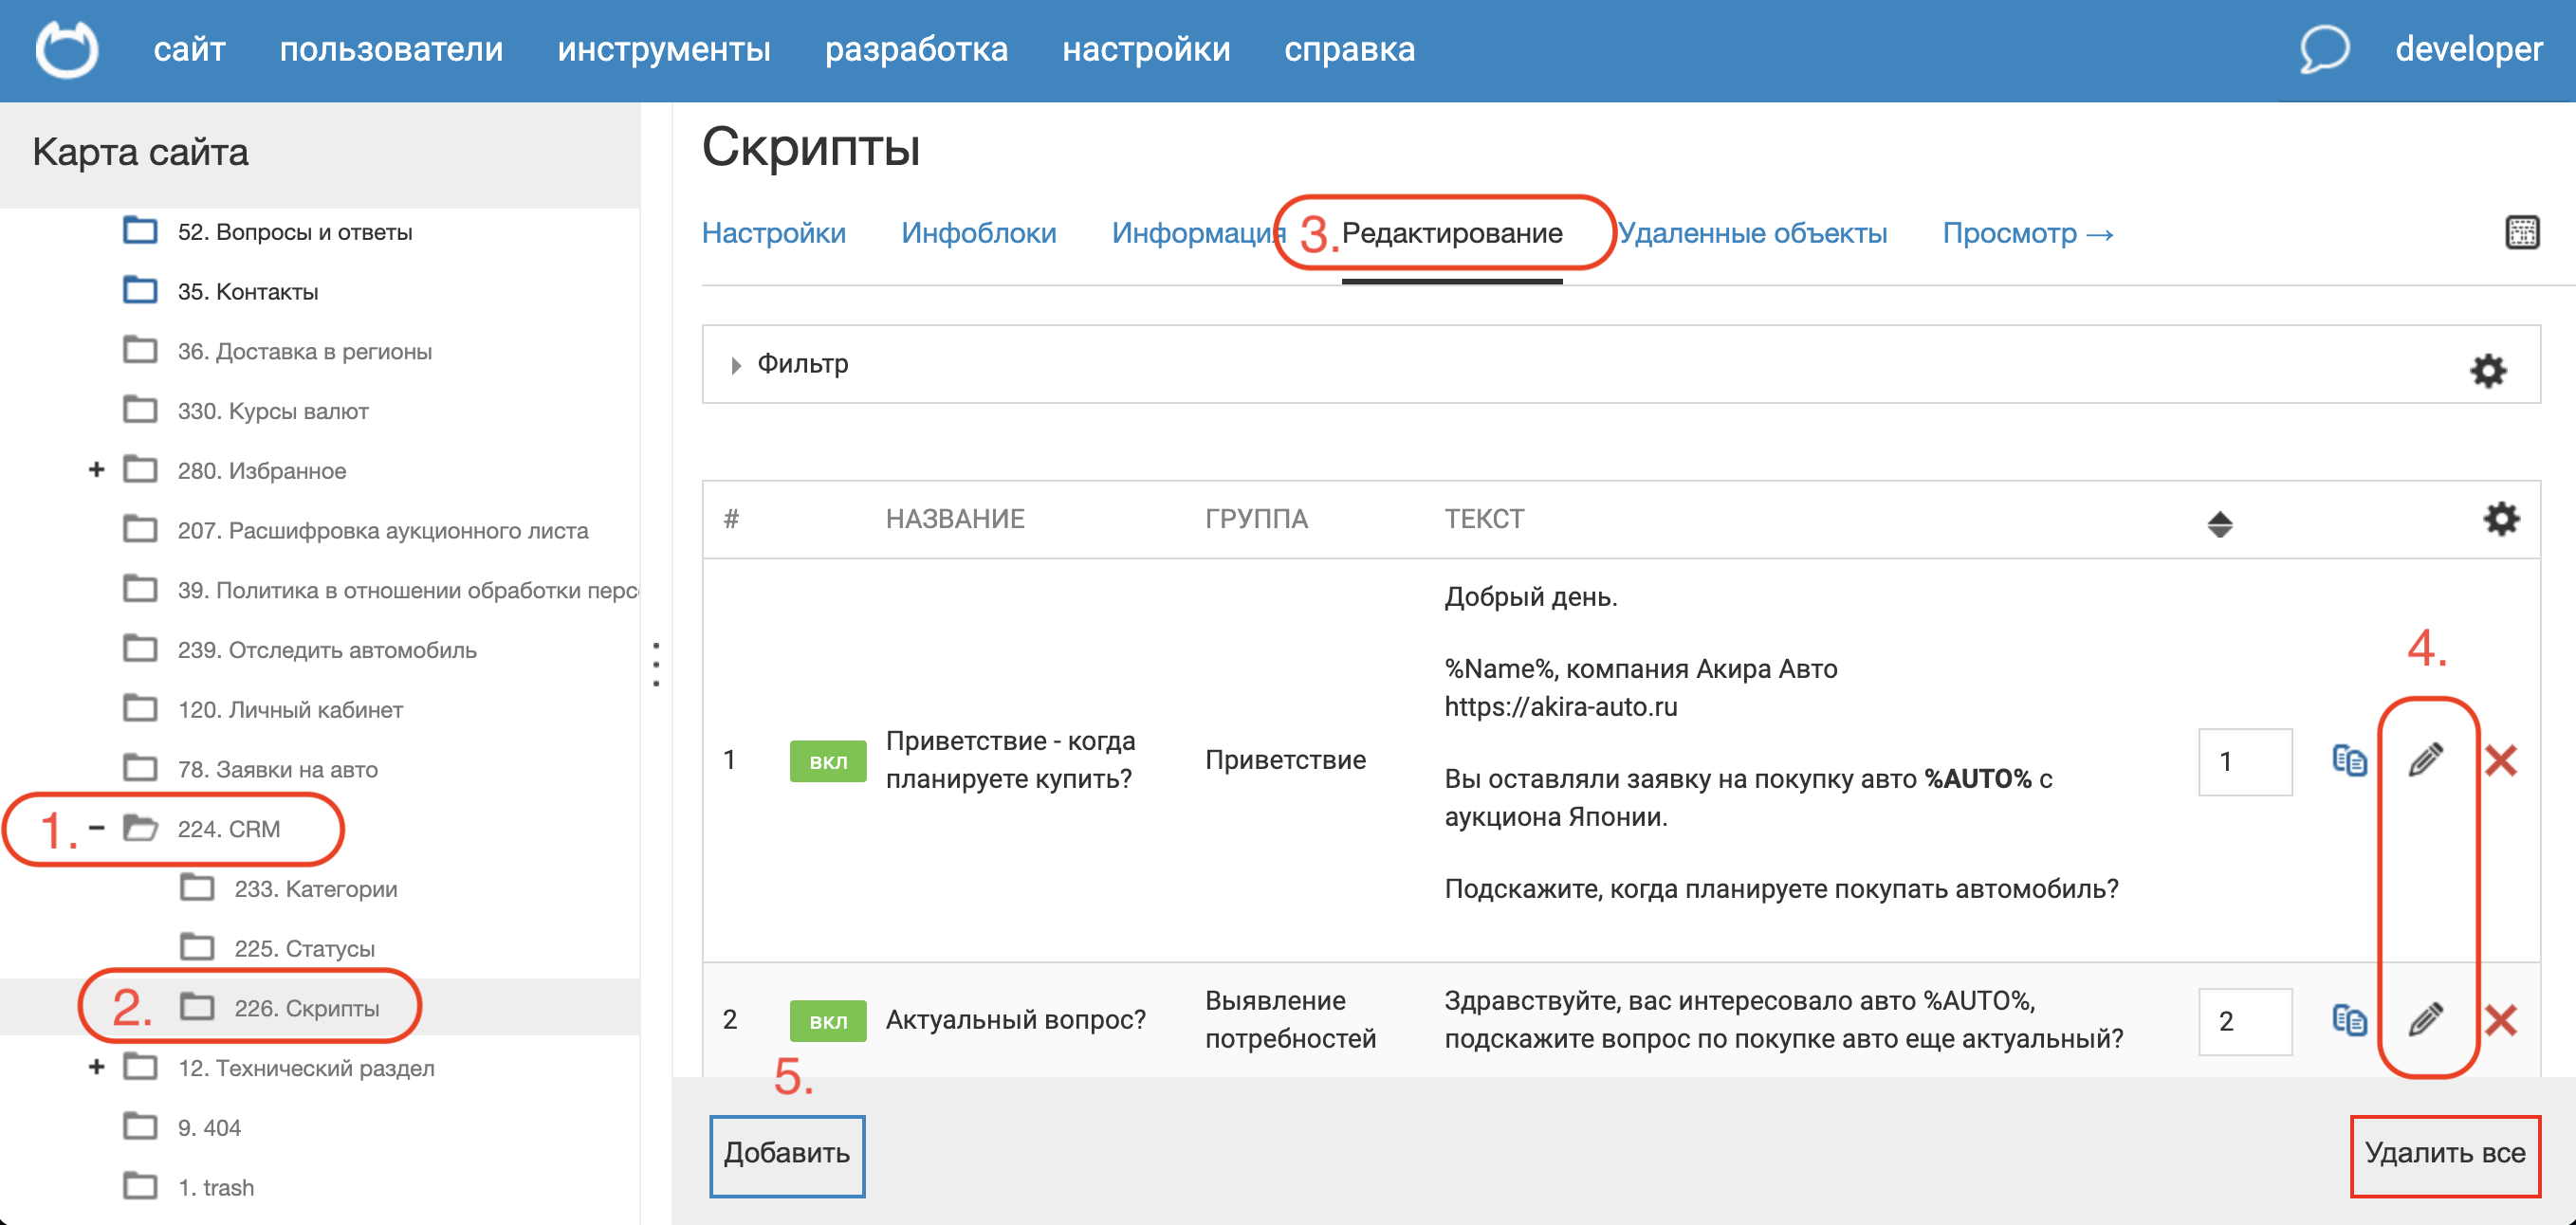Viewport: 2576px width, 1225px height.
Task: Open the настройки menu
Action: tap(1146, 49)
